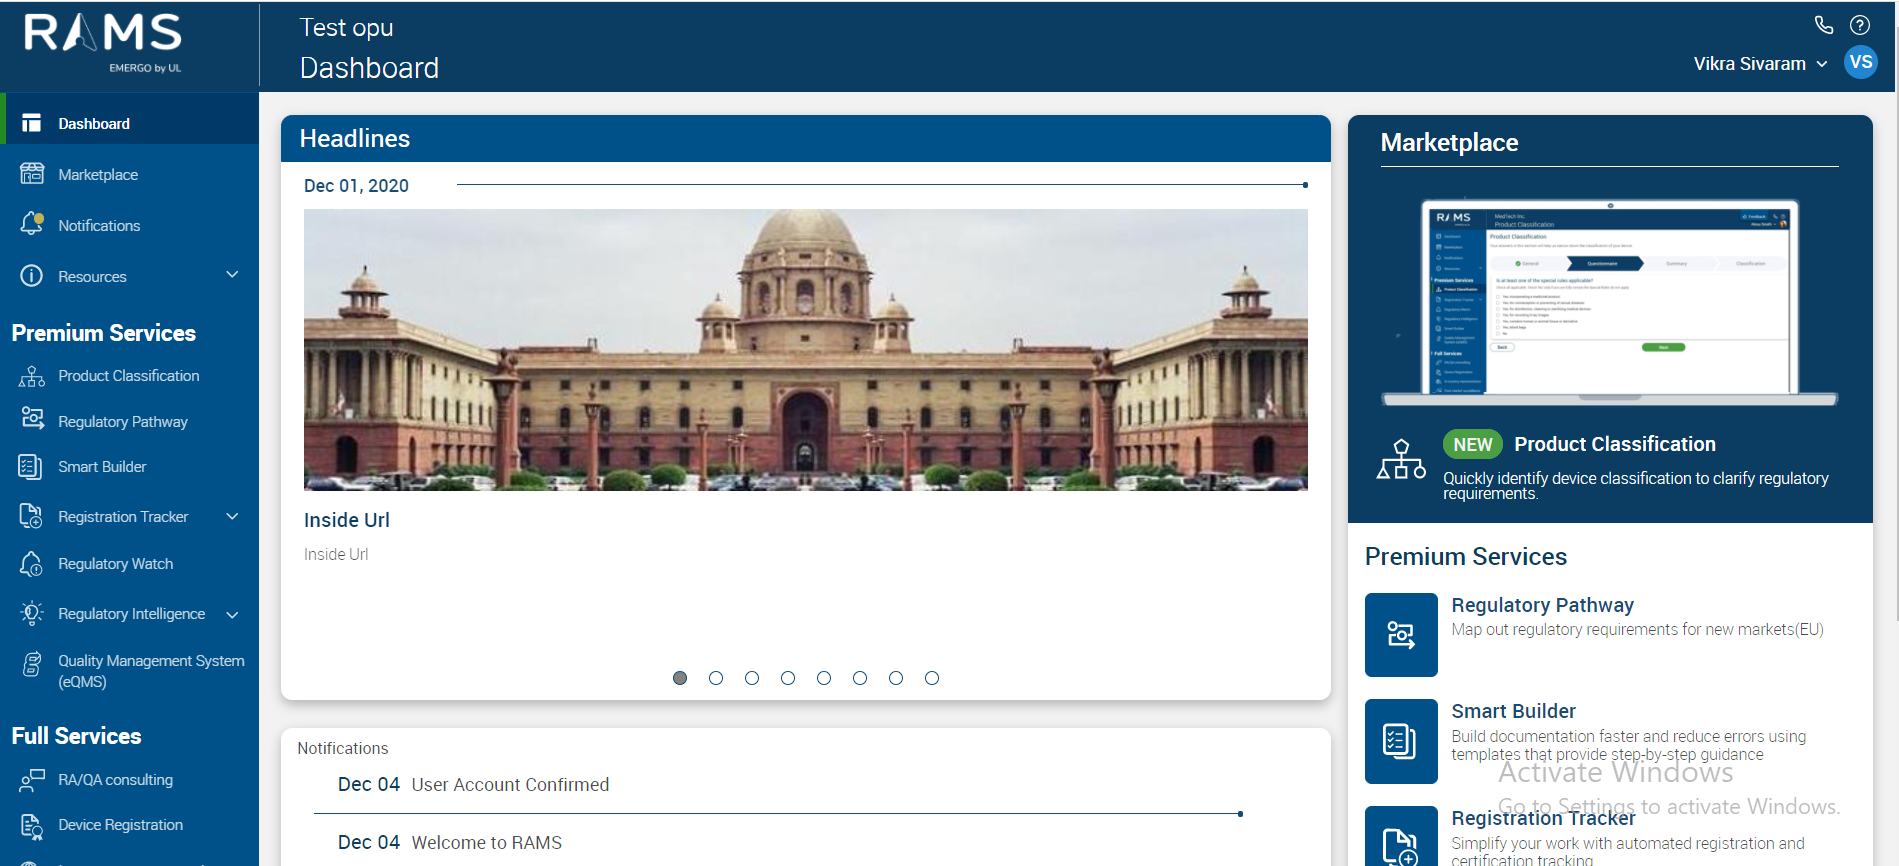This screenshot has height=866, width=1899.
Task: Click the Regulatory Pathway sidebar icon
Action: coord(32,418)
